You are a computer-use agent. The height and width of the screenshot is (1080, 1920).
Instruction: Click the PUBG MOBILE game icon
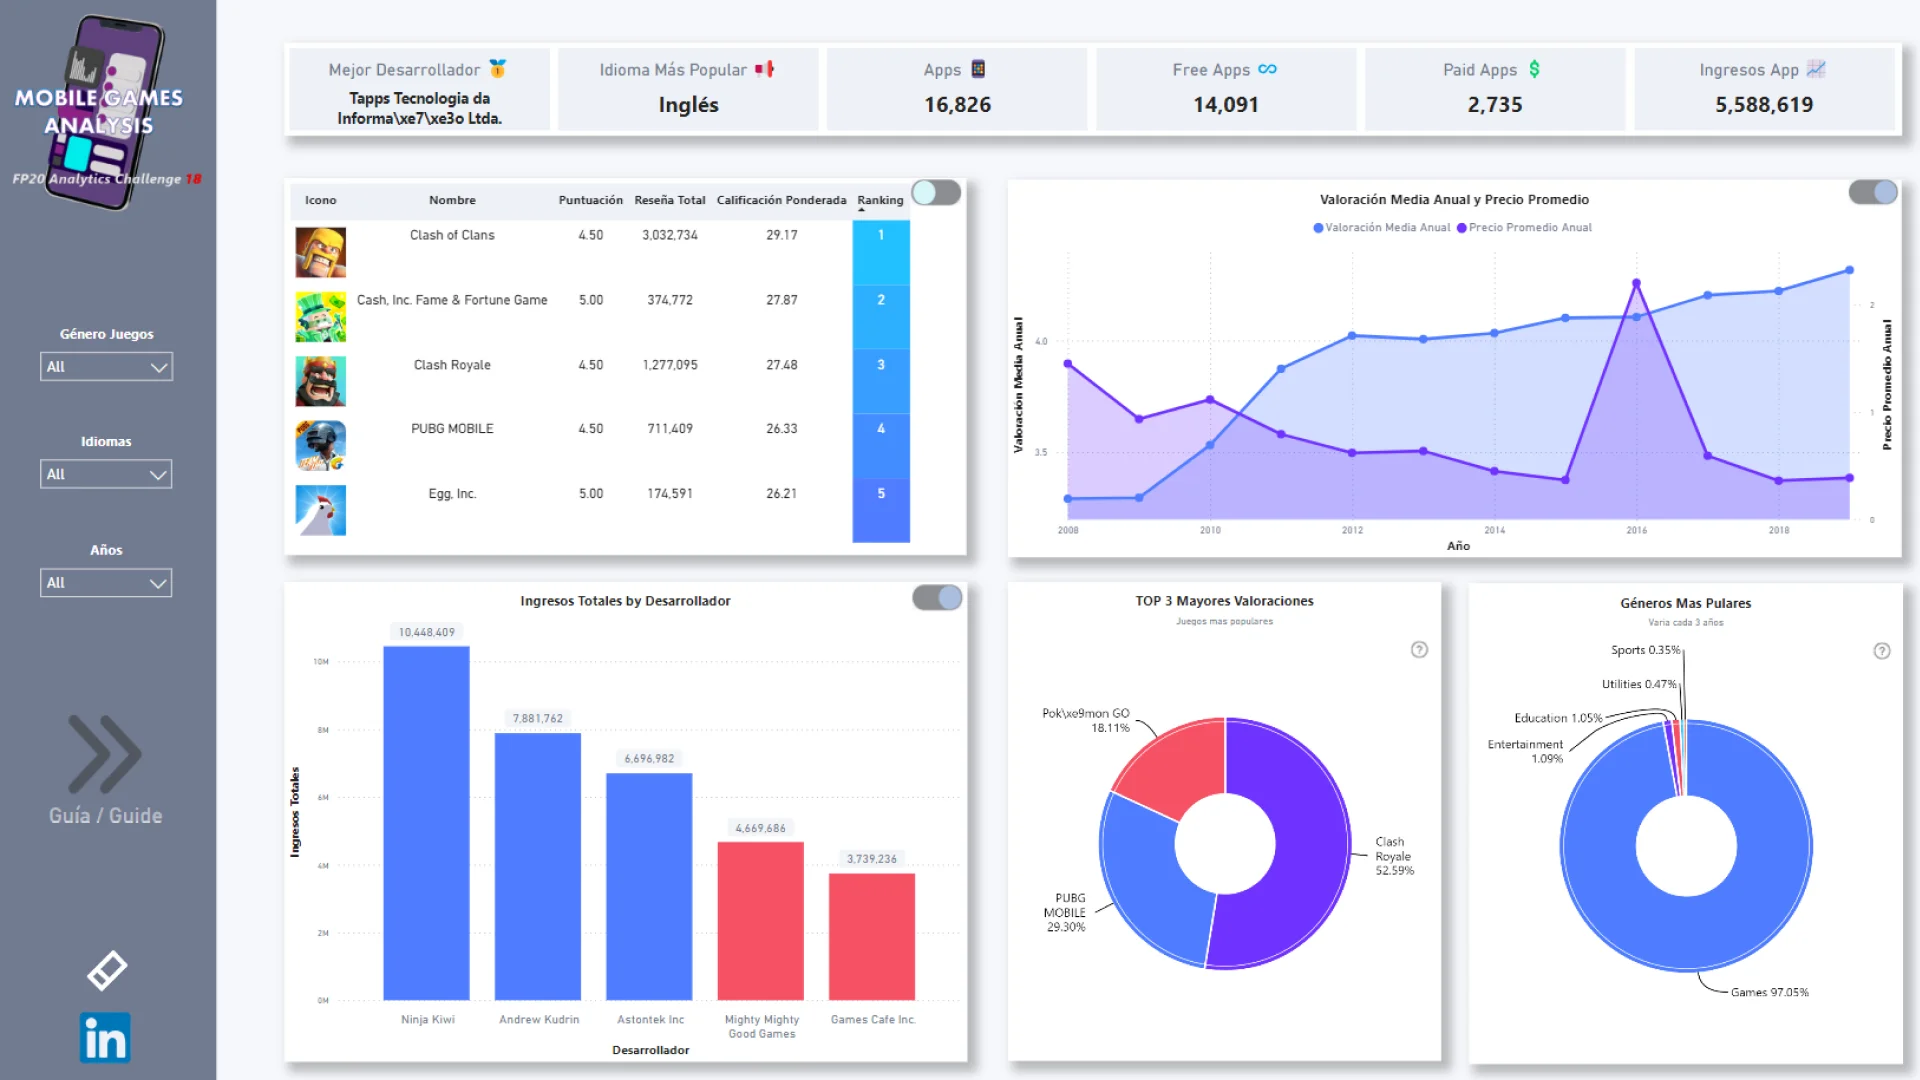click(x=320, y=446)
